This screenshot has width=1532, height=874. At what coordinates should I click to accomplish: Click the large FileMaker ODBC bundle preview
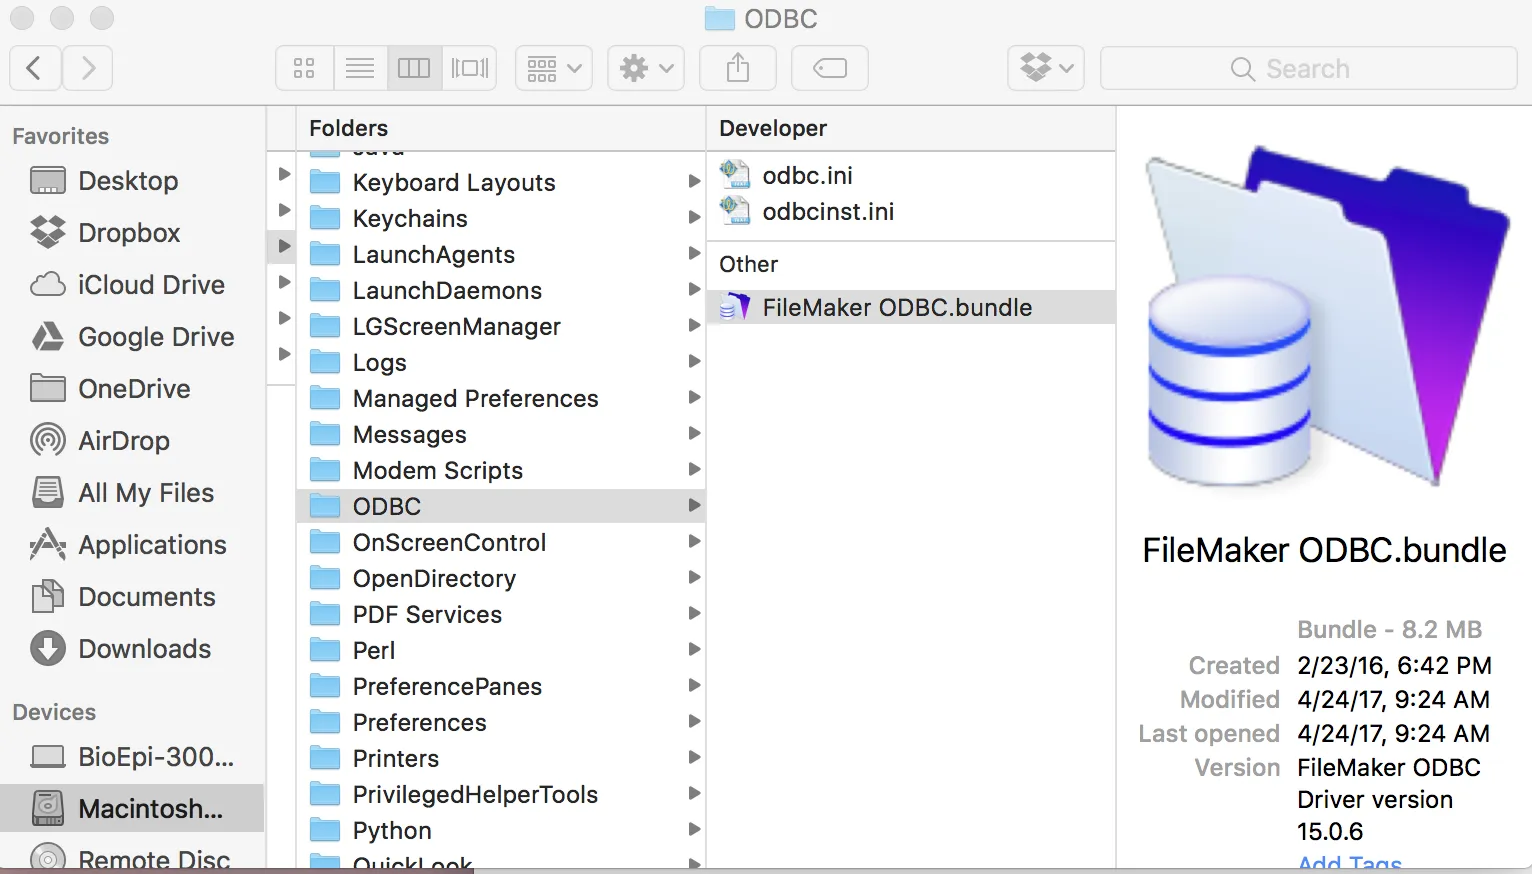click(x=1327, y=317)
